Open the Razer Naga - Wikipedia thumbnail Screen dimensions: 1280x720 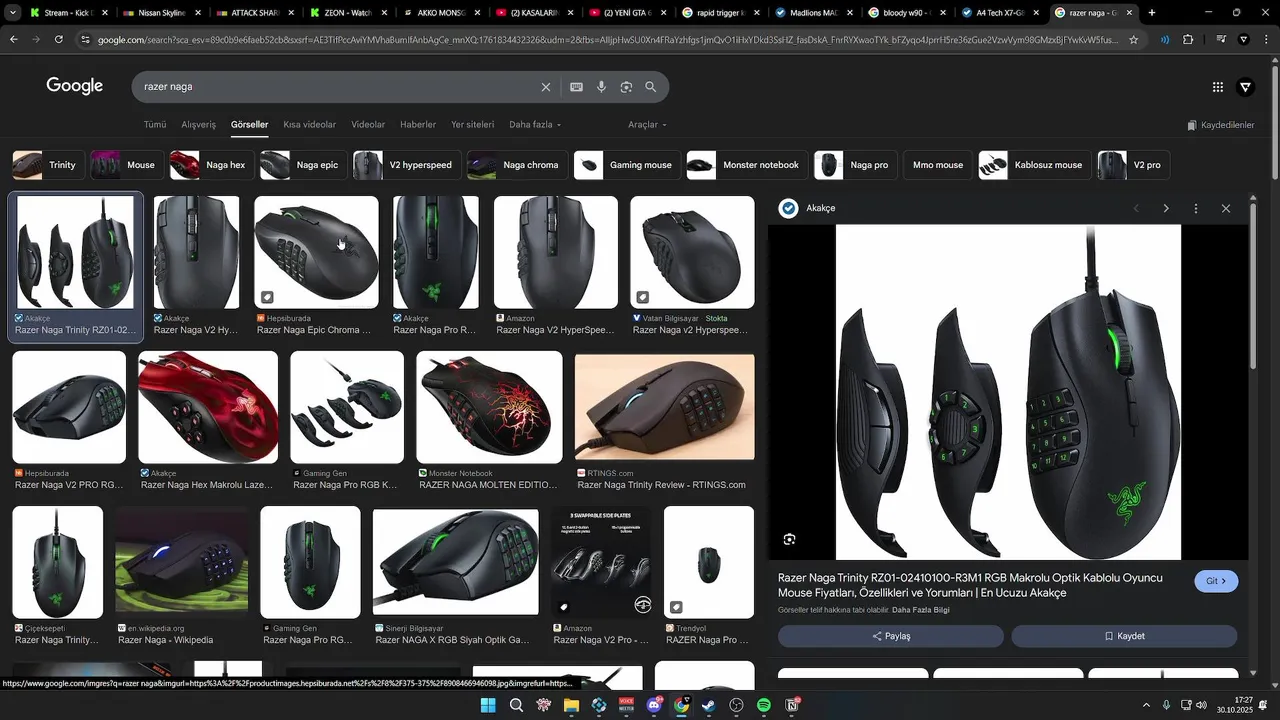point(182,562)
